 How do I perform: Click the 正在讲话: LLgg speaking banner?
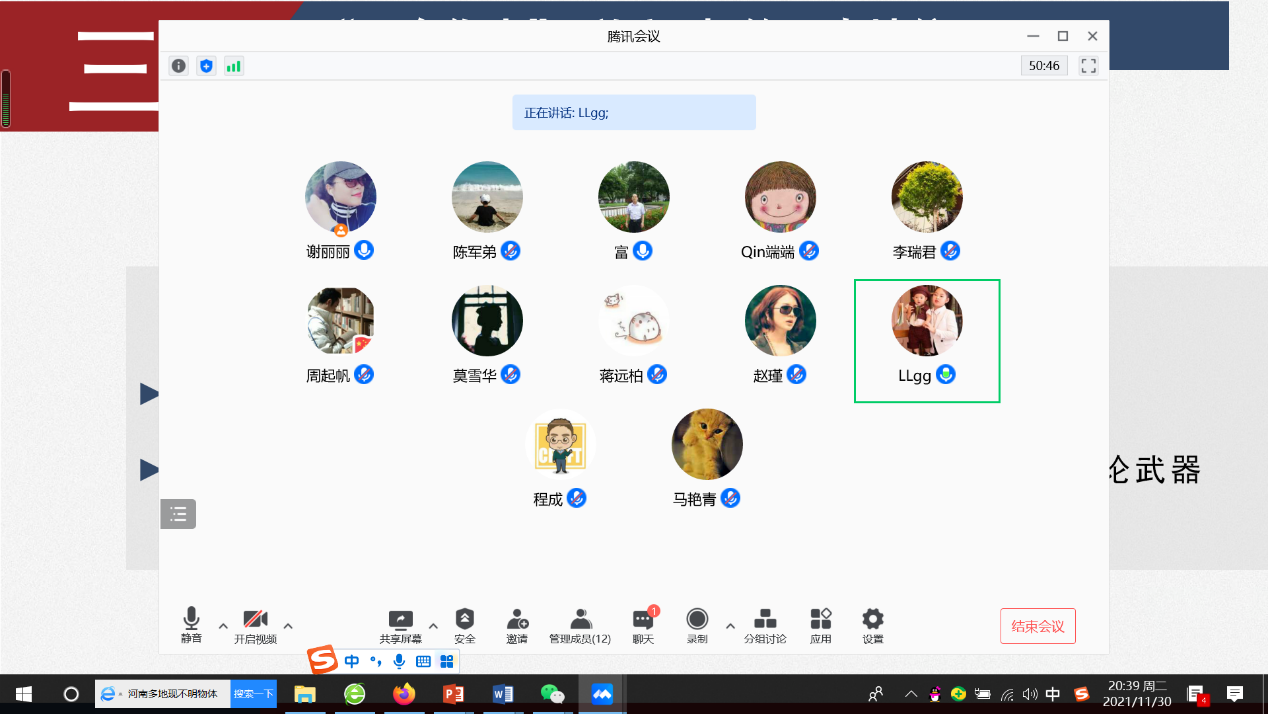(634, 113)
